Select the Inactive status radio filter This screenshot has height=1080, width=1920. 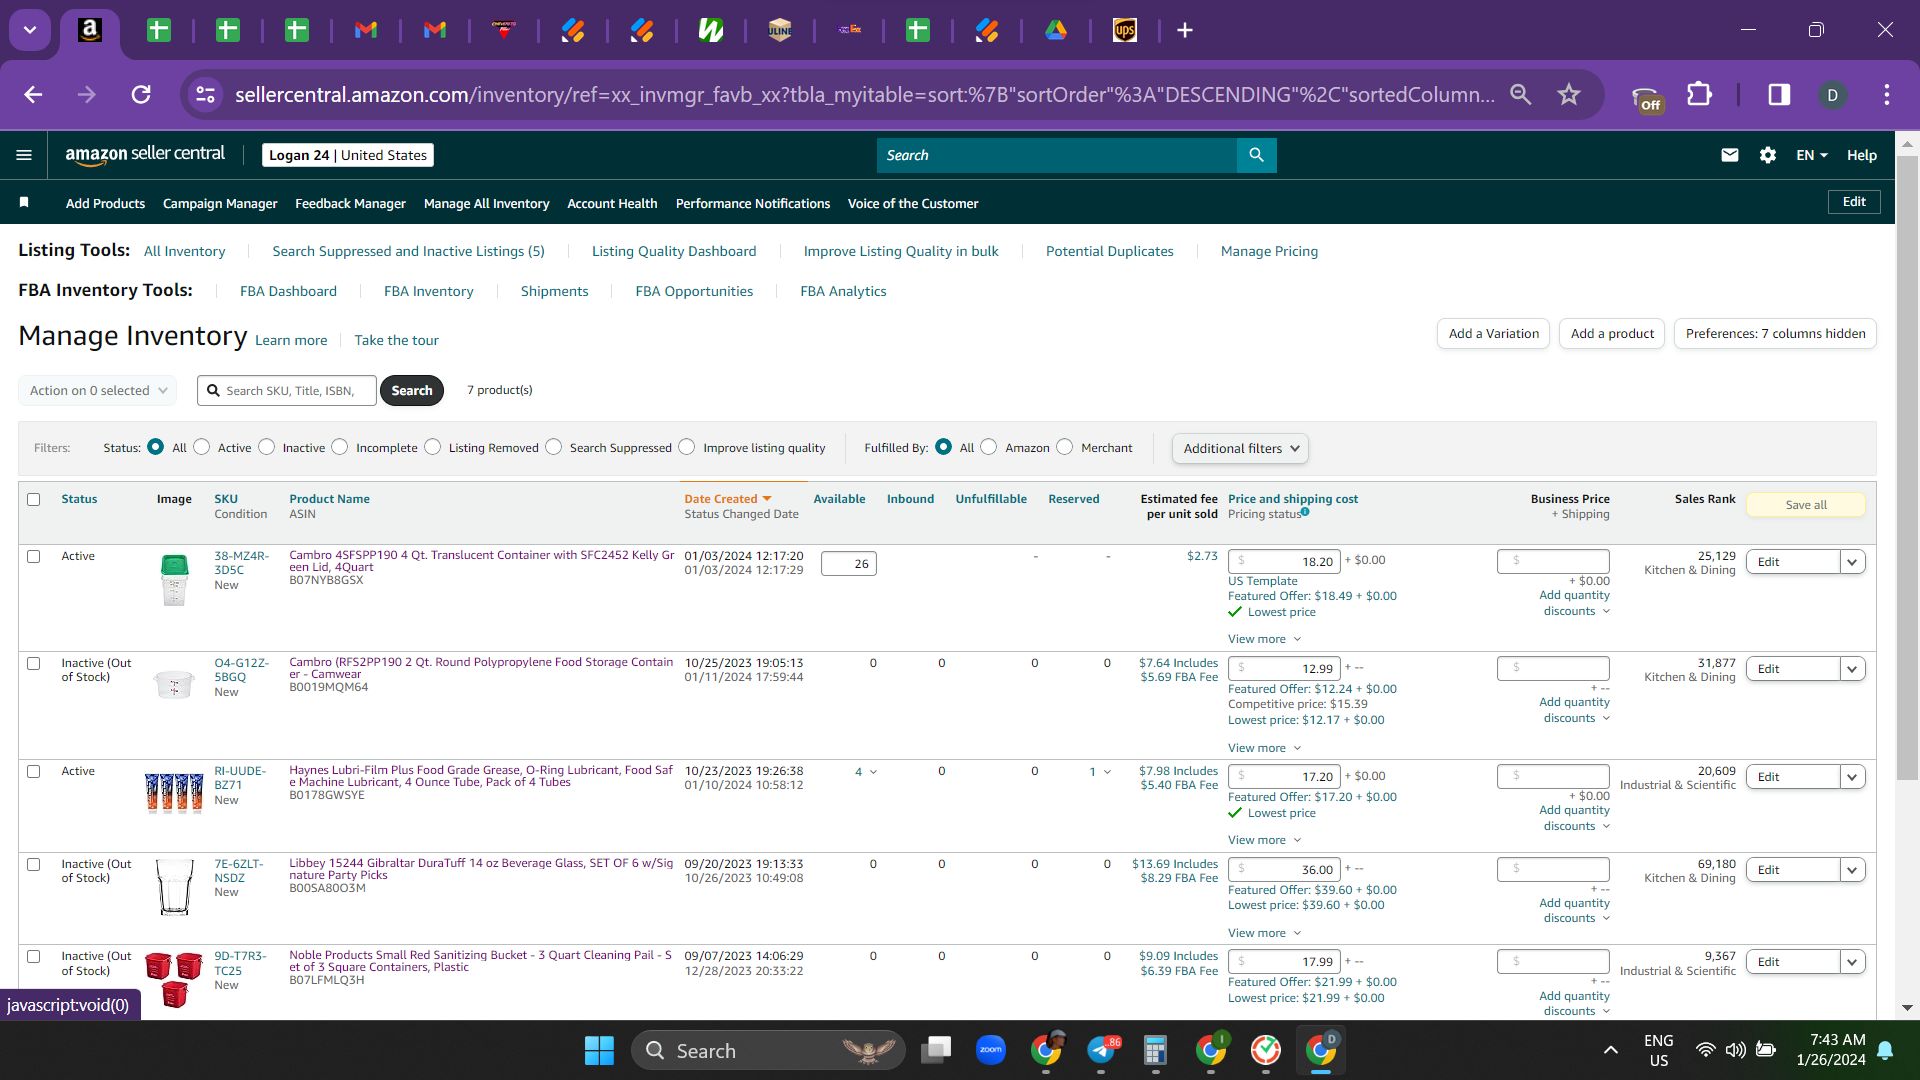266,447
